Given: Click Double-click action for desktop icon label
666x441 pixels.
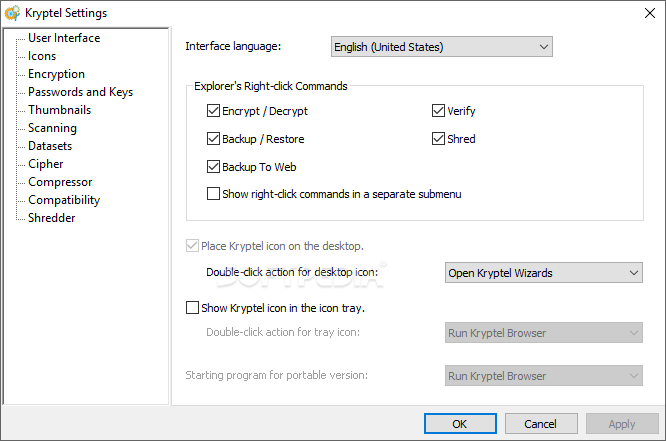Looking at the screenshot, I should 292,272.
